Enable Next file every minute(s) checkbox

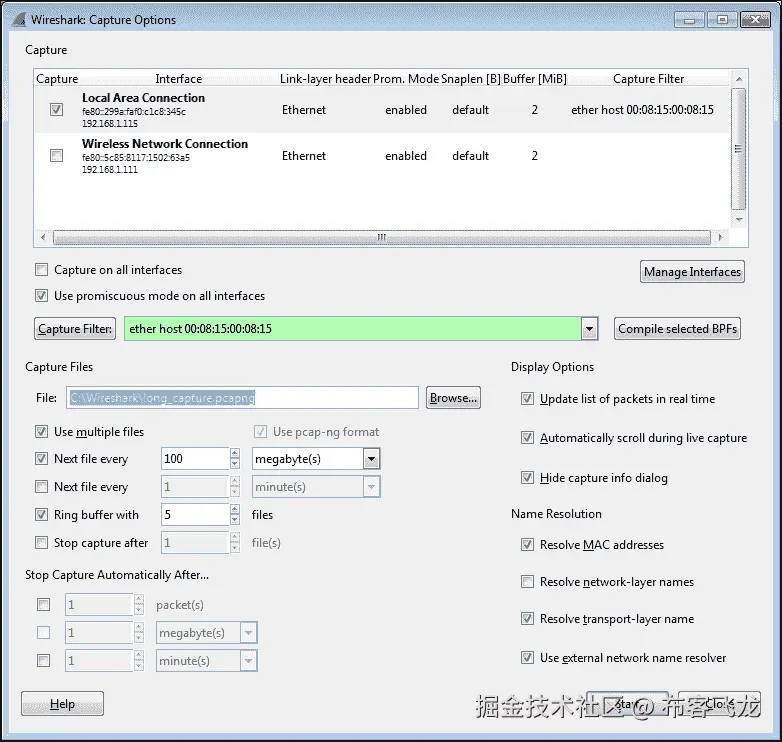(x=41, y=487)
